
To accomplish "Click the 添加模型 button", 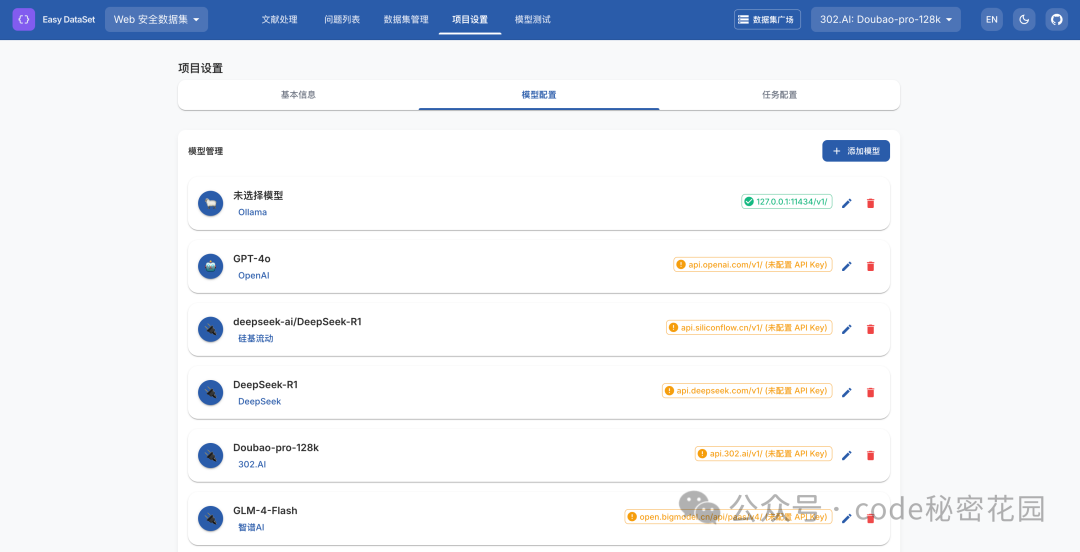I will click(856, 151).
